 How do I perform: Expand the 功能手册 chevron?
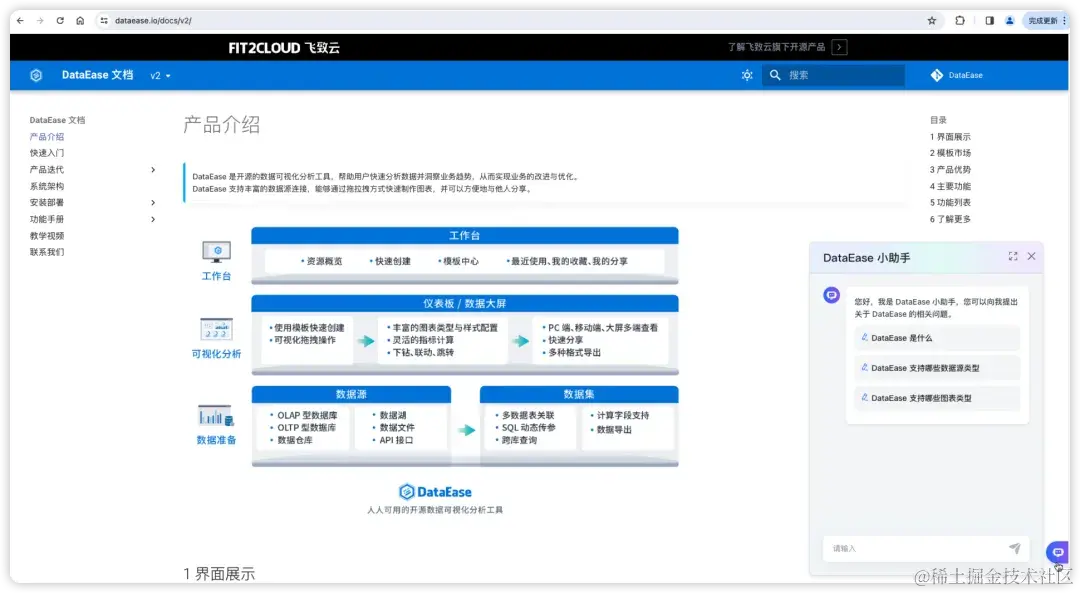(153, 219)
